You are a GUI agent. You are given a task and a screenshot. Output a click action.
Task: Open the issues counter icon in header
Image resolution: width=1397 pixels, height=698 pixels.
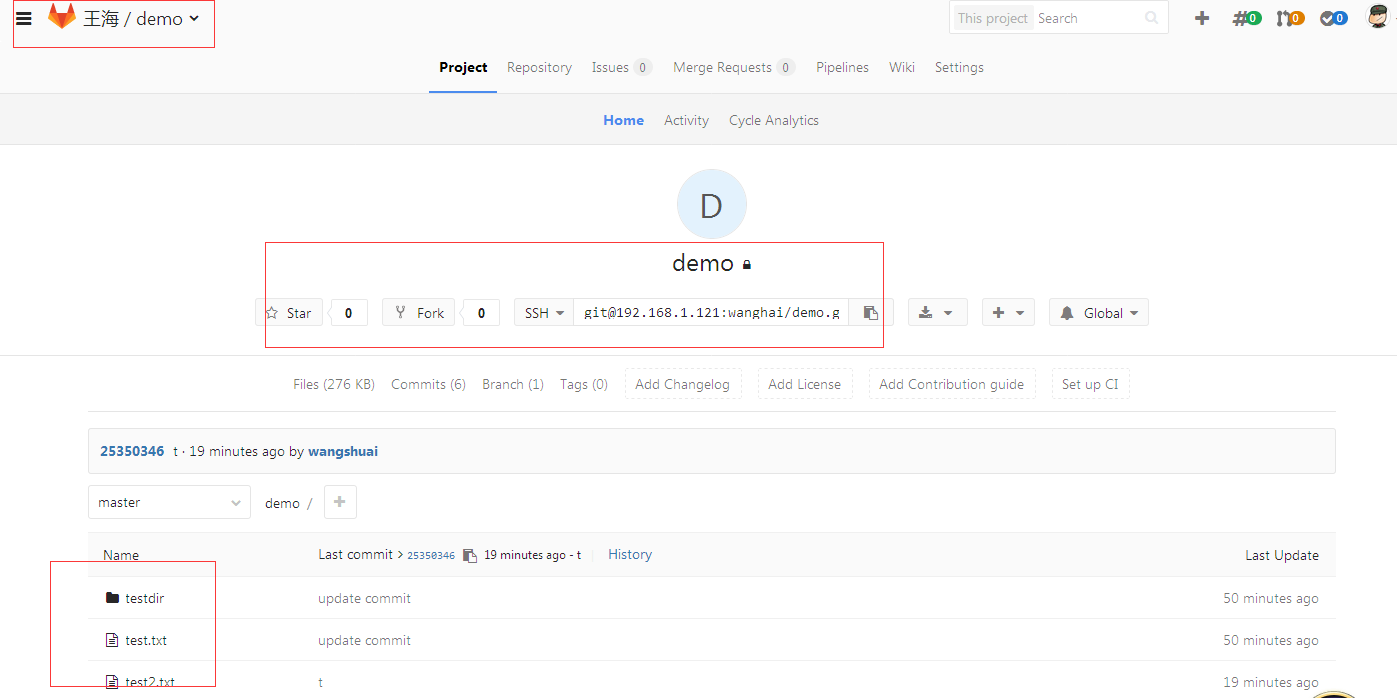tap(1247, 18)
